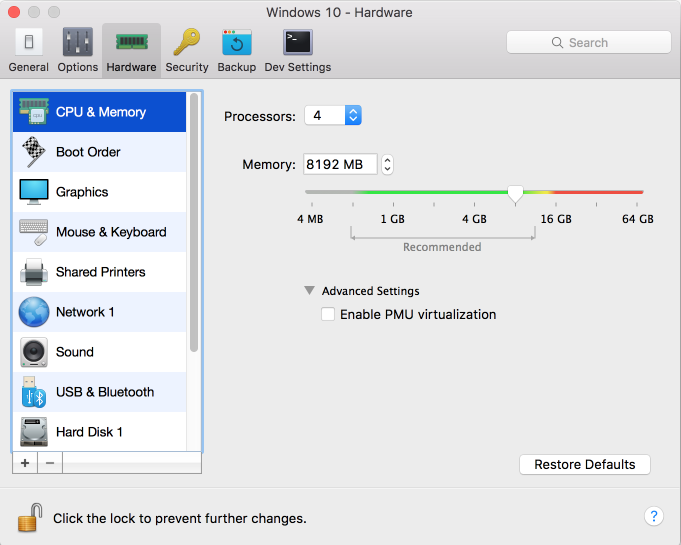Screen dimensions: 681x545
Task: Select the Graphics monitor icon
Action: (34, 192)
